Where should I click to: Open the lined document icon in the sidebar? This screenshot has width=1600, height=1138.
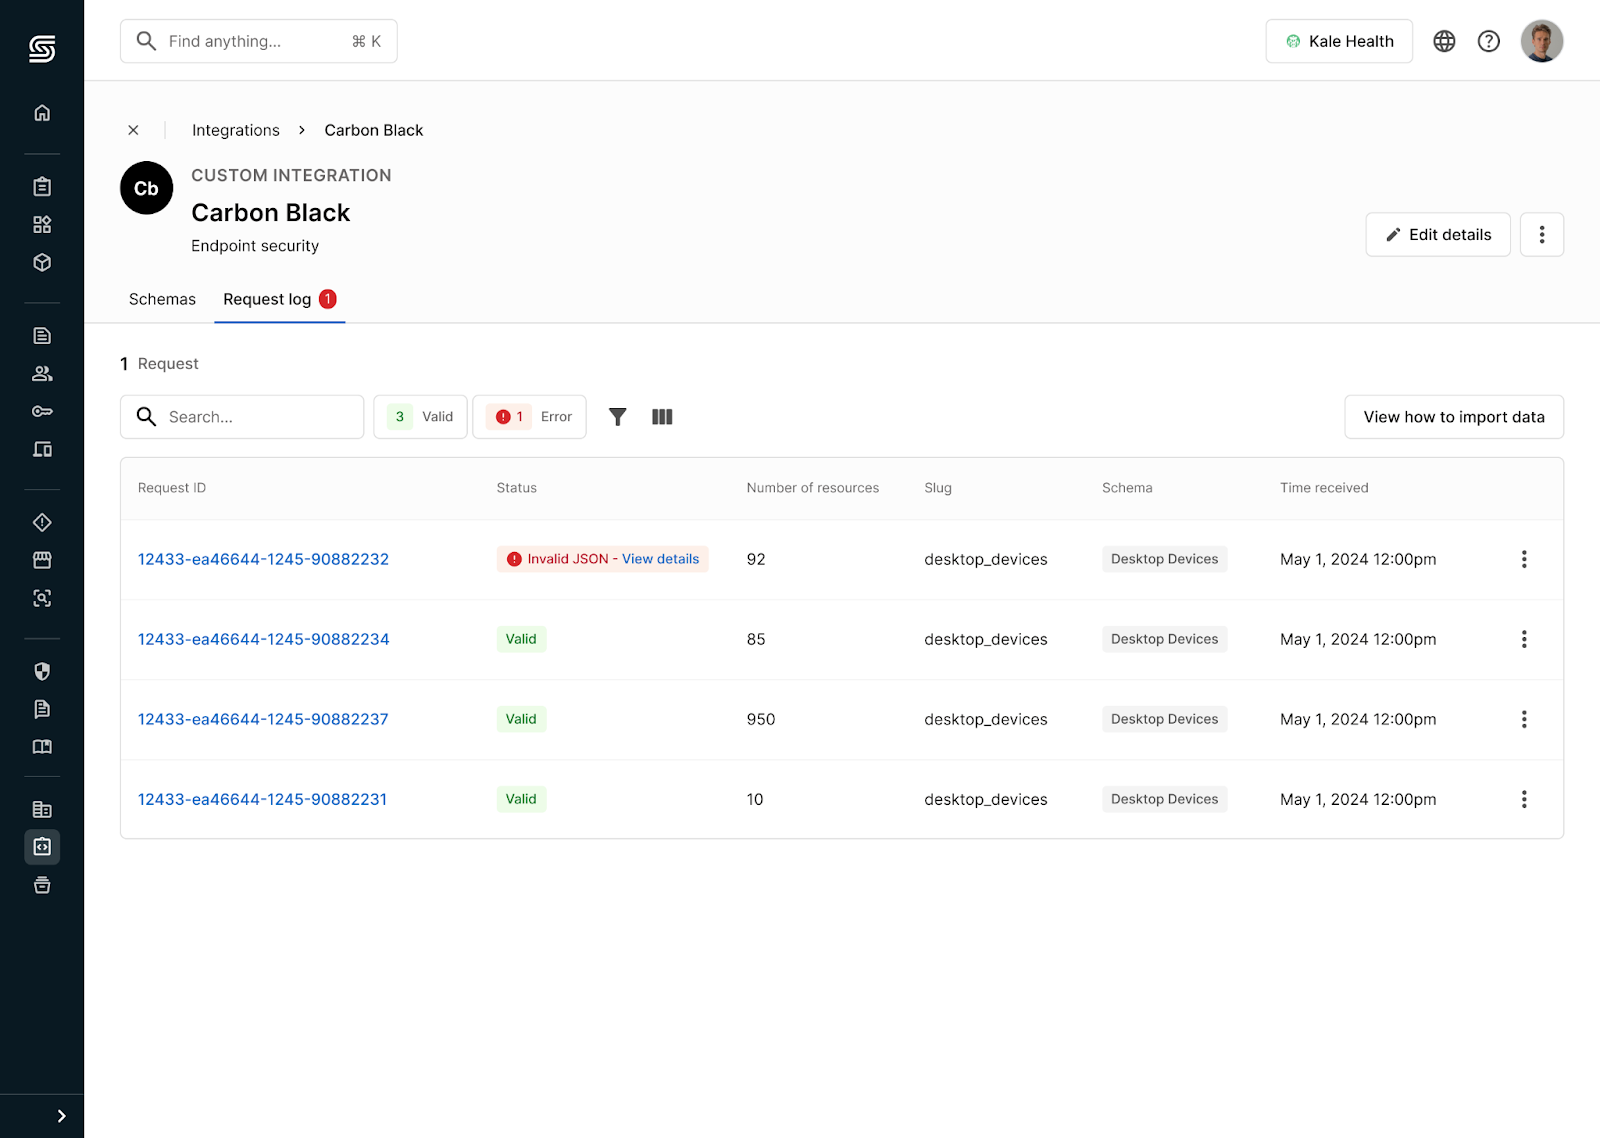click(x=42, y=336)
